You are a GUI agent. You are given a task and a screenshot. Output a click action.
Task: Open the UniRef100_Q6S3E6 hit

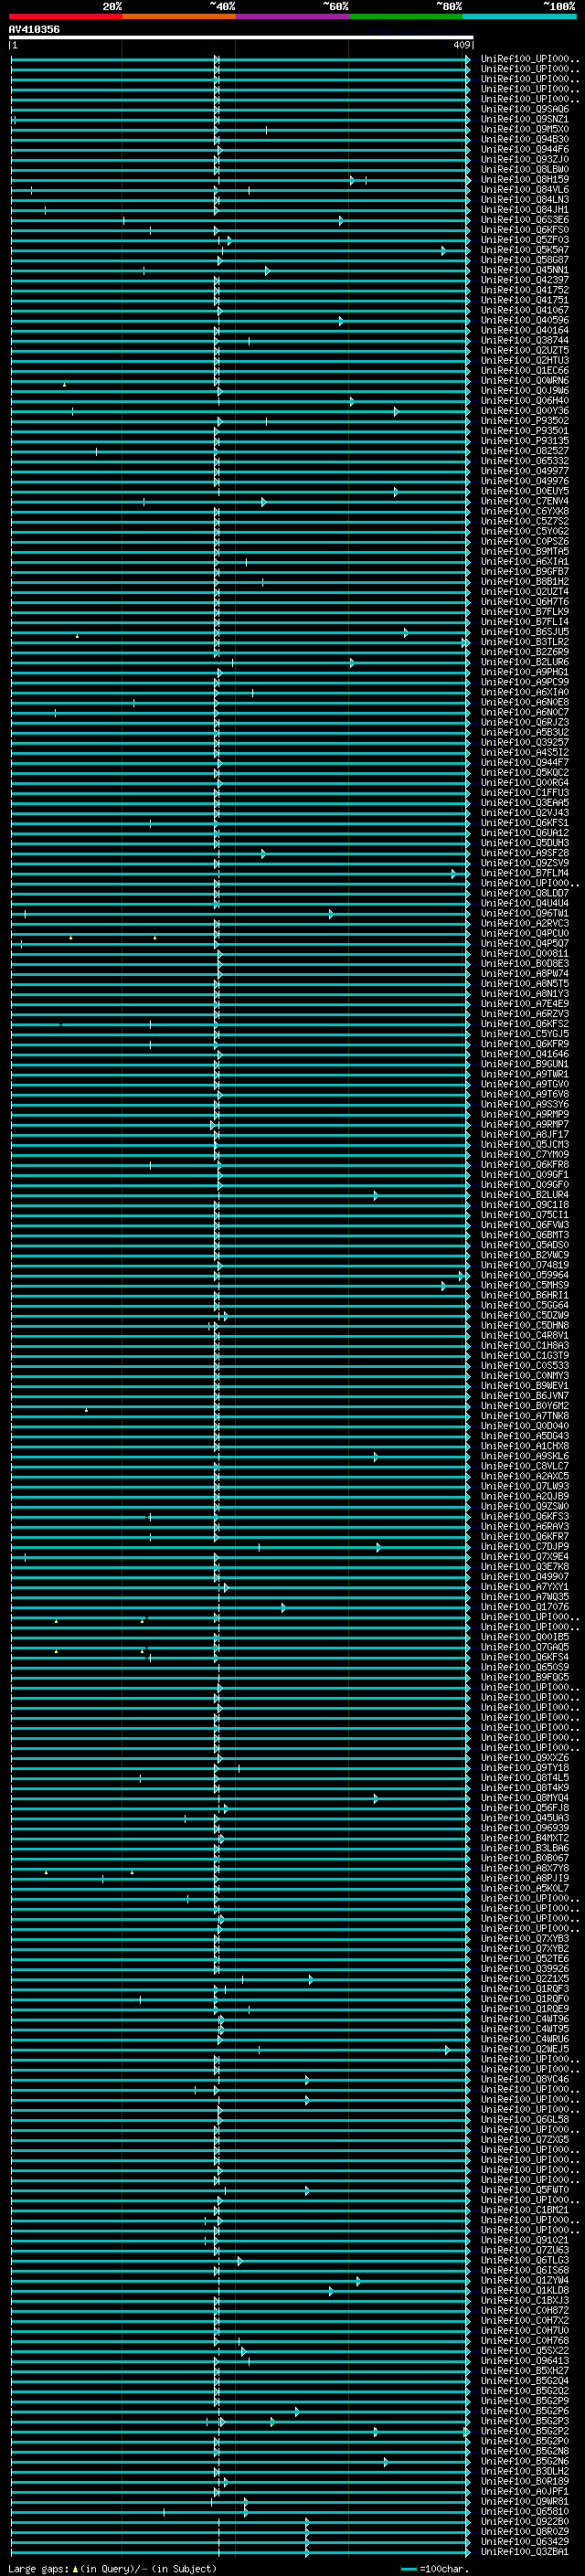click(x=525, y=220)
